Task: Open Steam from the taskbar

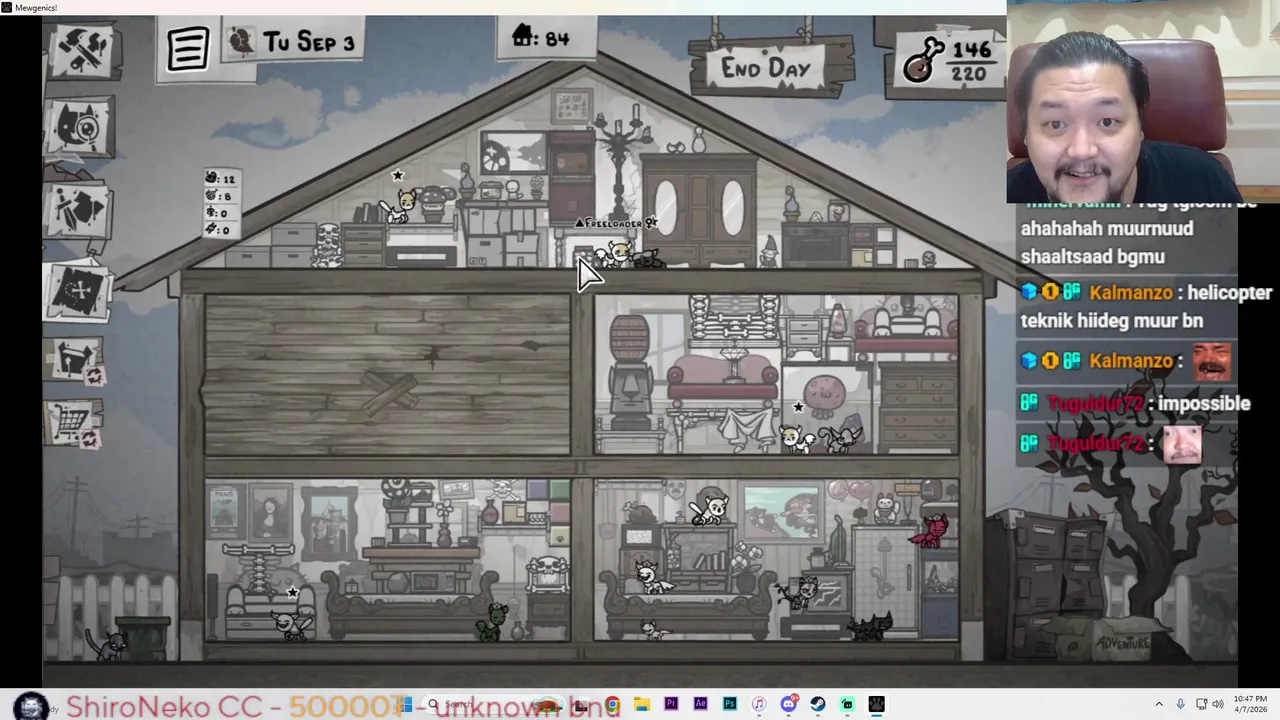Action: click(x=818, y=704)
